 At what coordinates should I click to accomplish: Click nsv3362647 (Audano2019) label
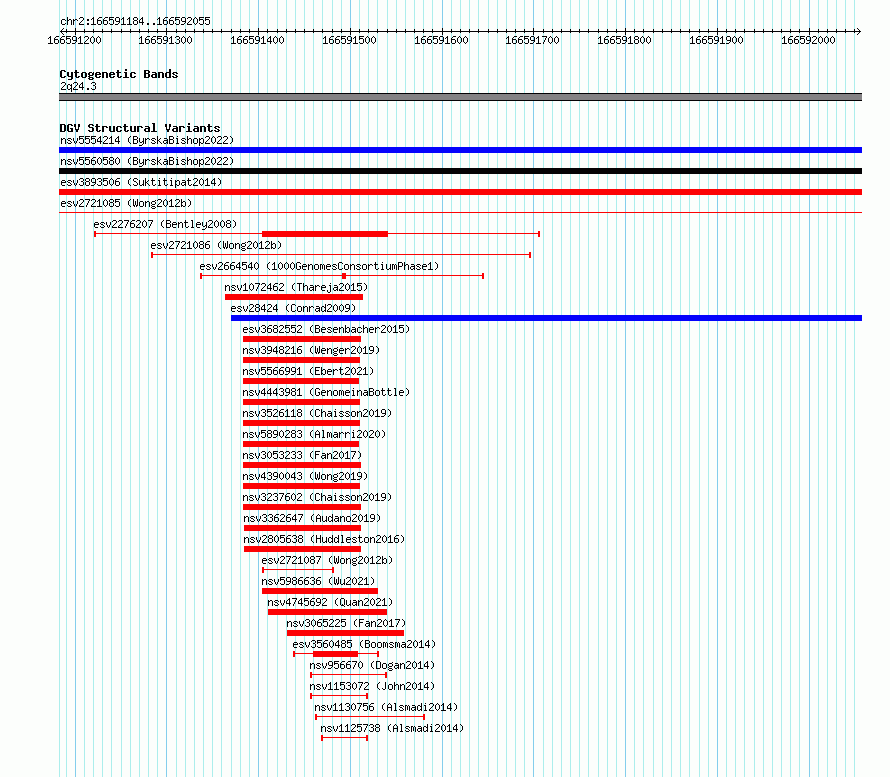point(312,518)
